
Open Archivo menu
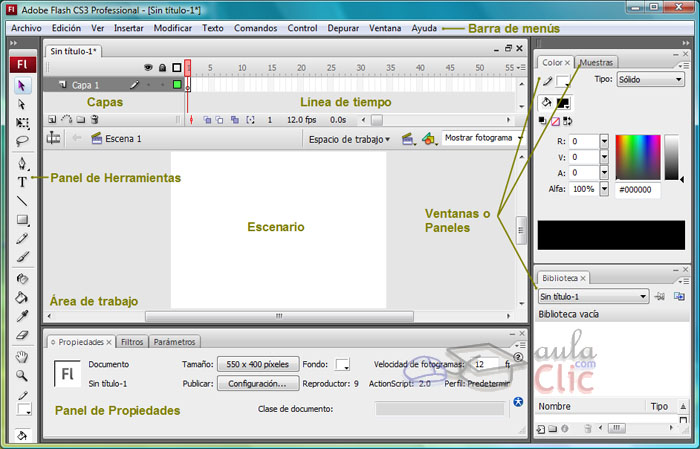coord(26,28)
